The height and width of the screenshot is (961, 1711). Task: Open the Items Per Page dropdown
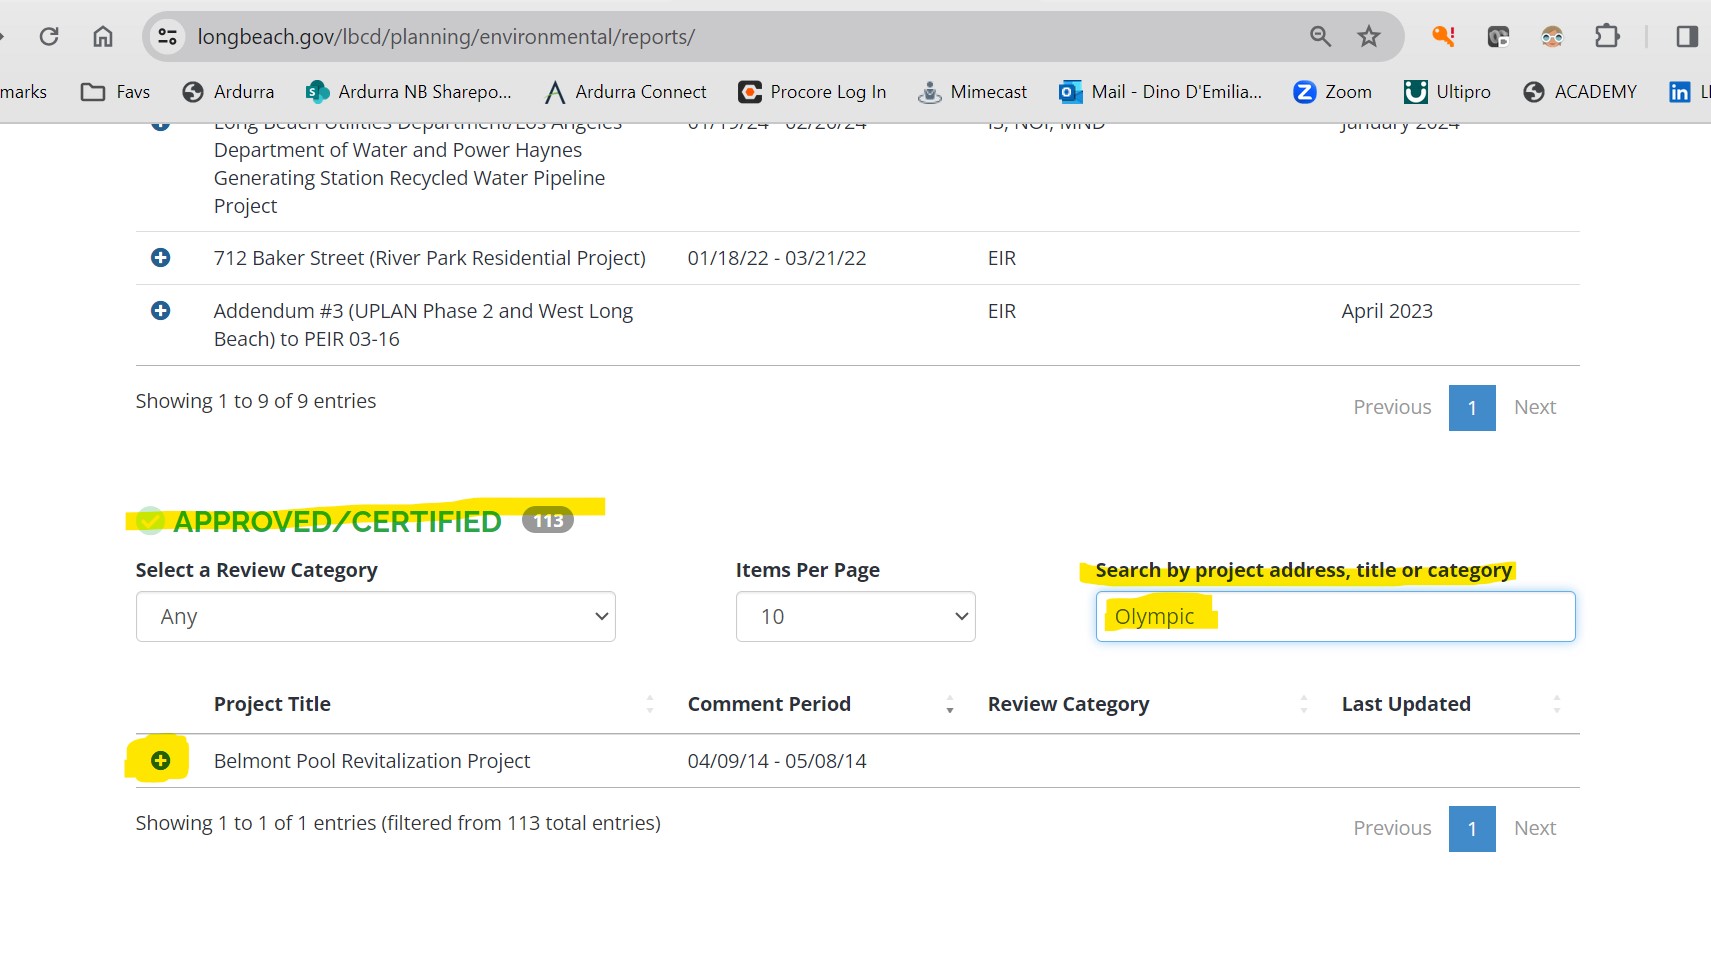pyautogui.click(x=855, y=617)
